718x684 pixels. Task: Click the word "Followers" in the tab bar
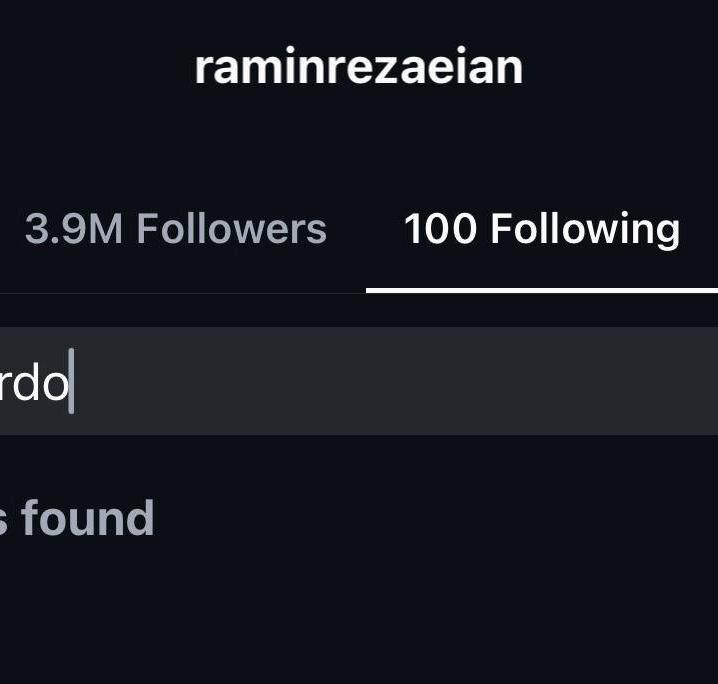pyautogui.click(x=232, y=229)
